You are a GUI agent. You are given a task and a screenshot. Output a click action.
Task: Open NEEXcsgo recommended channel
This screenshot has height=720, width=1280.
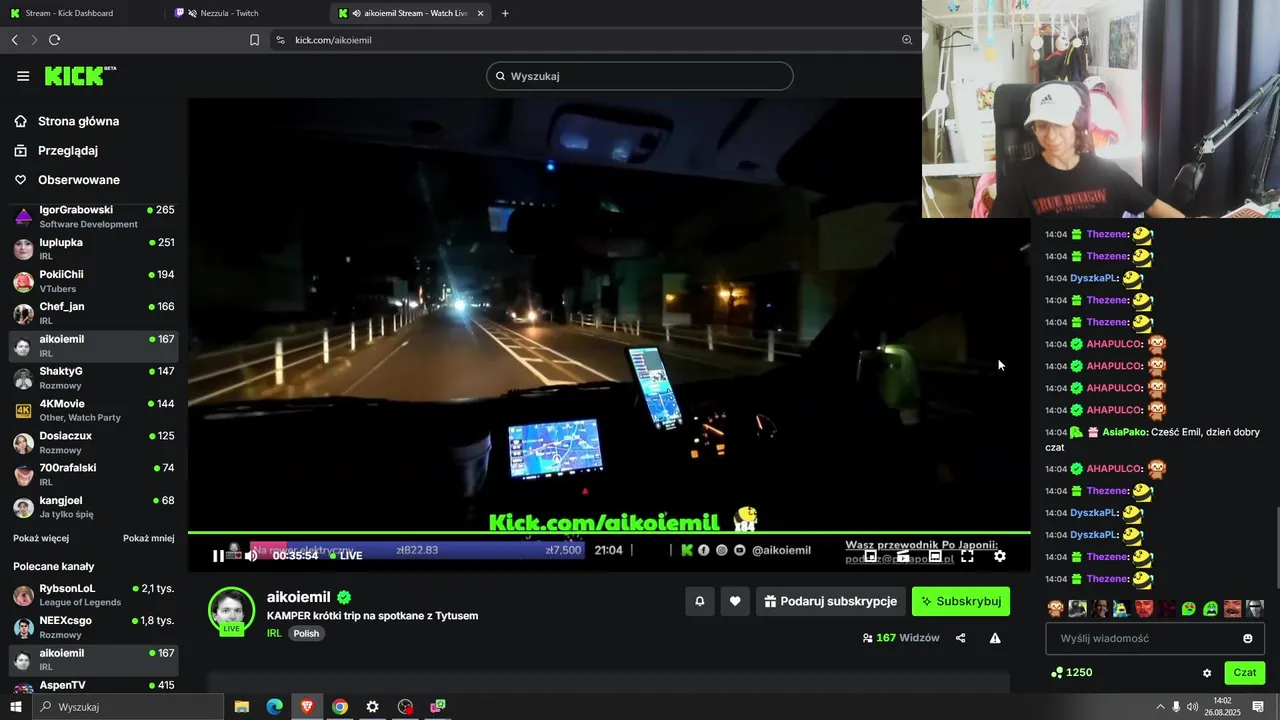[94, 627]
